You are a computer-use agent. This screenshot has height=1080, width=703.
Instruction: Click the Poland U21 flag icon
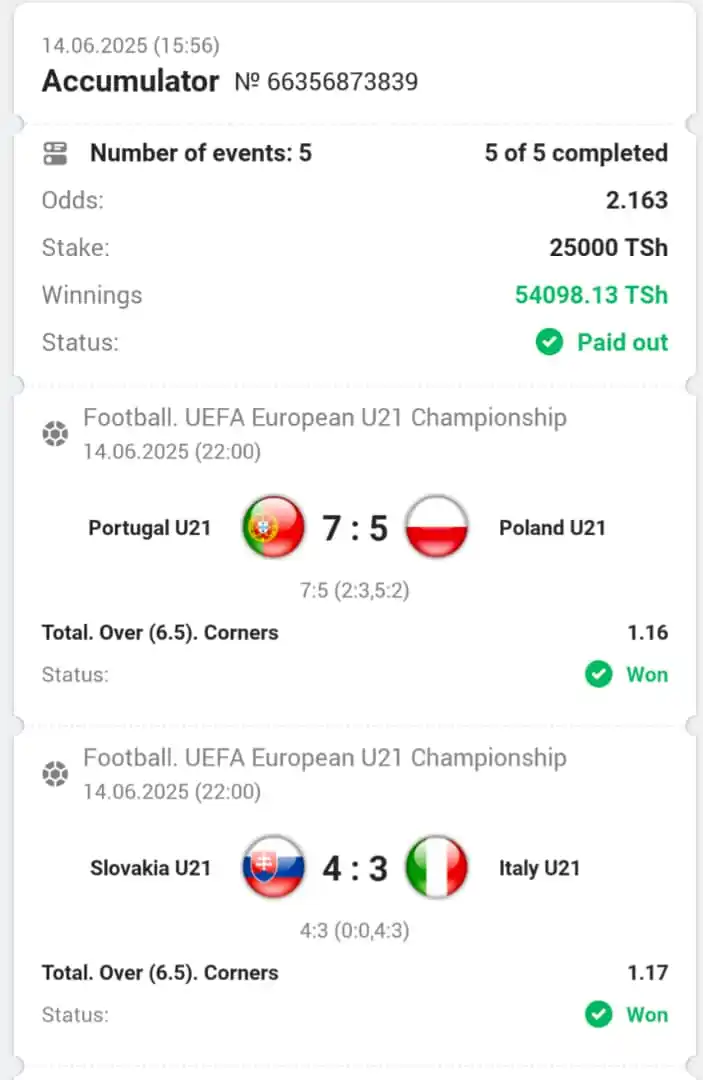[x=437, y=526]
